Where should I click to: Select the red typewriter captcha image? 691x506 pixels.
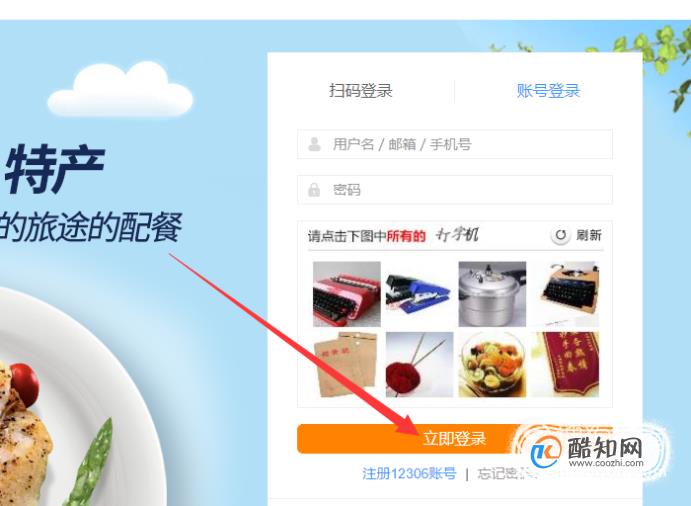347,294
